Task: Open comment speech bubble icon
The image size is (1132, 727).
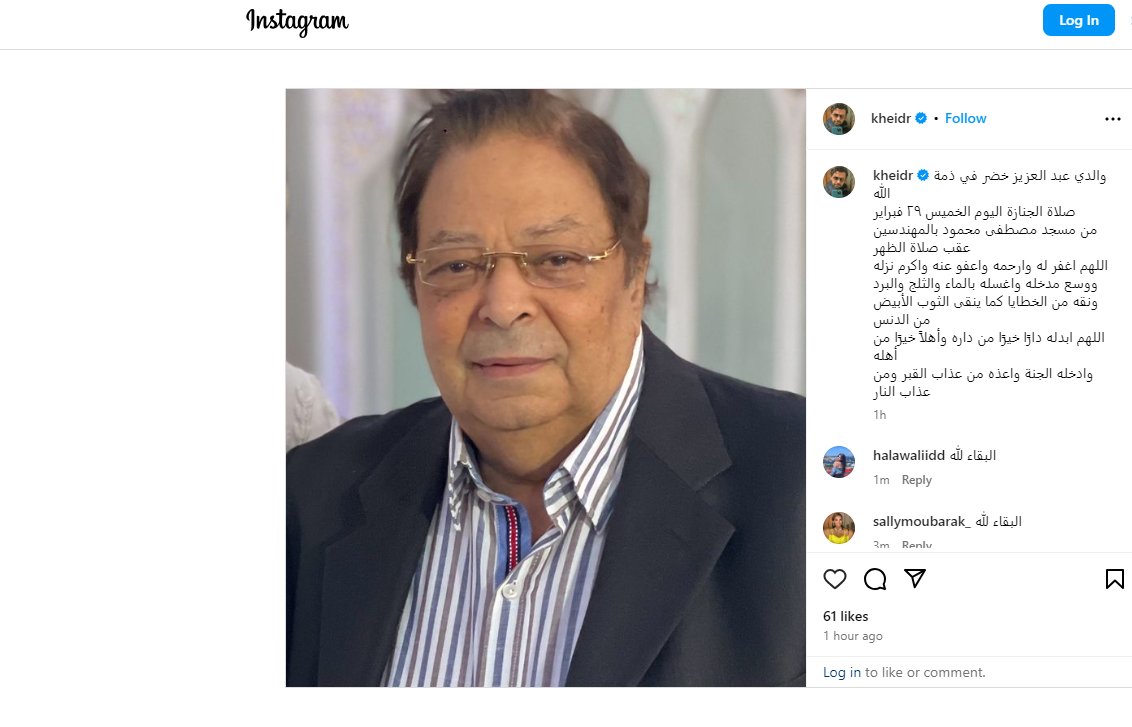Action: click(875, 579)
